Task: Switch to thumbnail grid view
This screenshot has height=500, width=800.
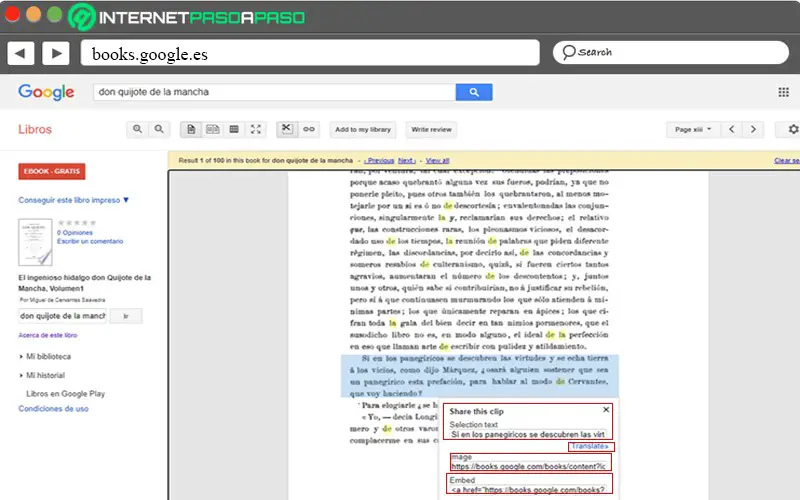Action: (x=234, y=129)
